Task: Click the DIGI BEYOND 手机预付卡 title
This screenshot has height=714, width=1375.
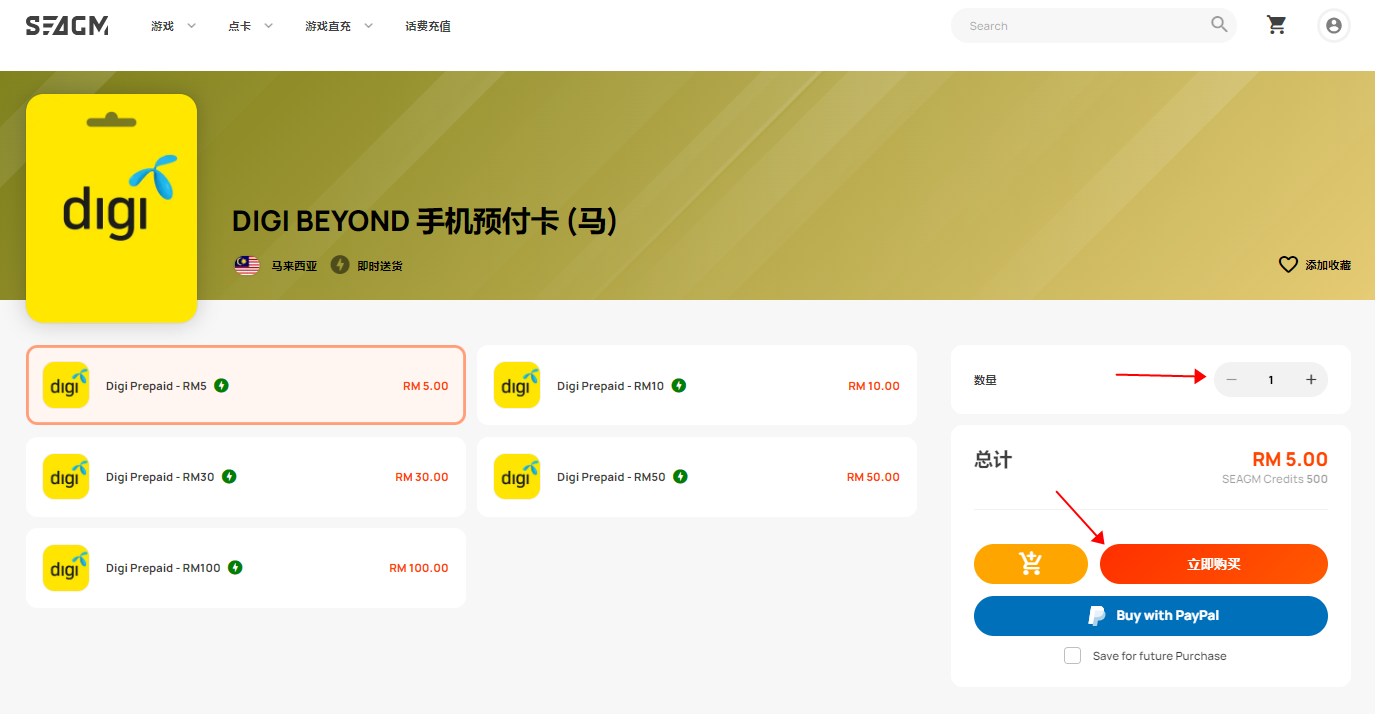Action: (x=425, y=221)
